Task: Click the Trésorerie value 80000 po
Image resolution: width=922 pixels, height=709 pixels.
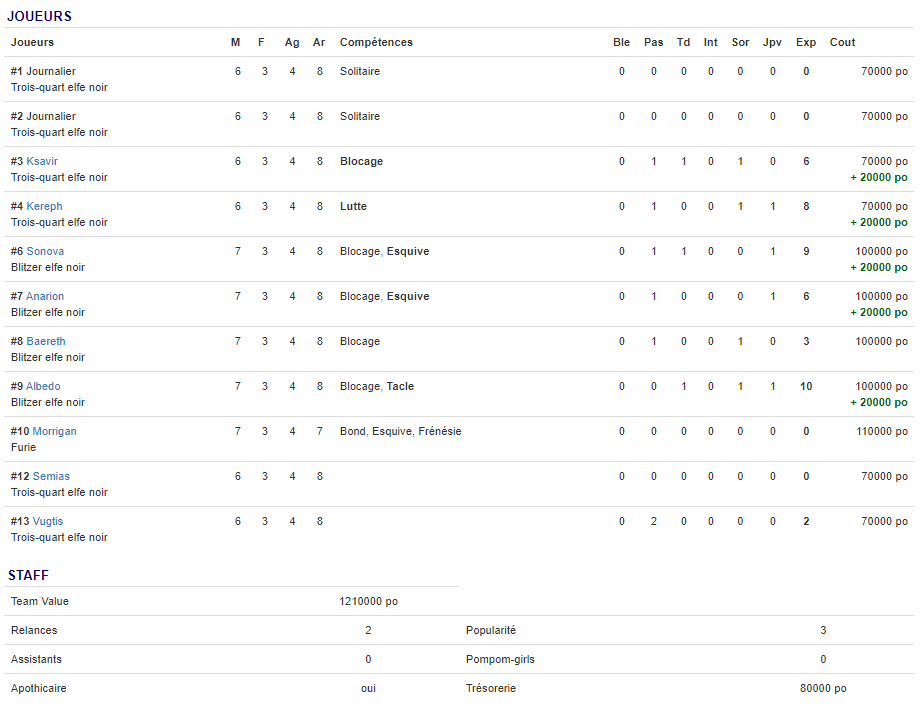Action: coord(823,688)
